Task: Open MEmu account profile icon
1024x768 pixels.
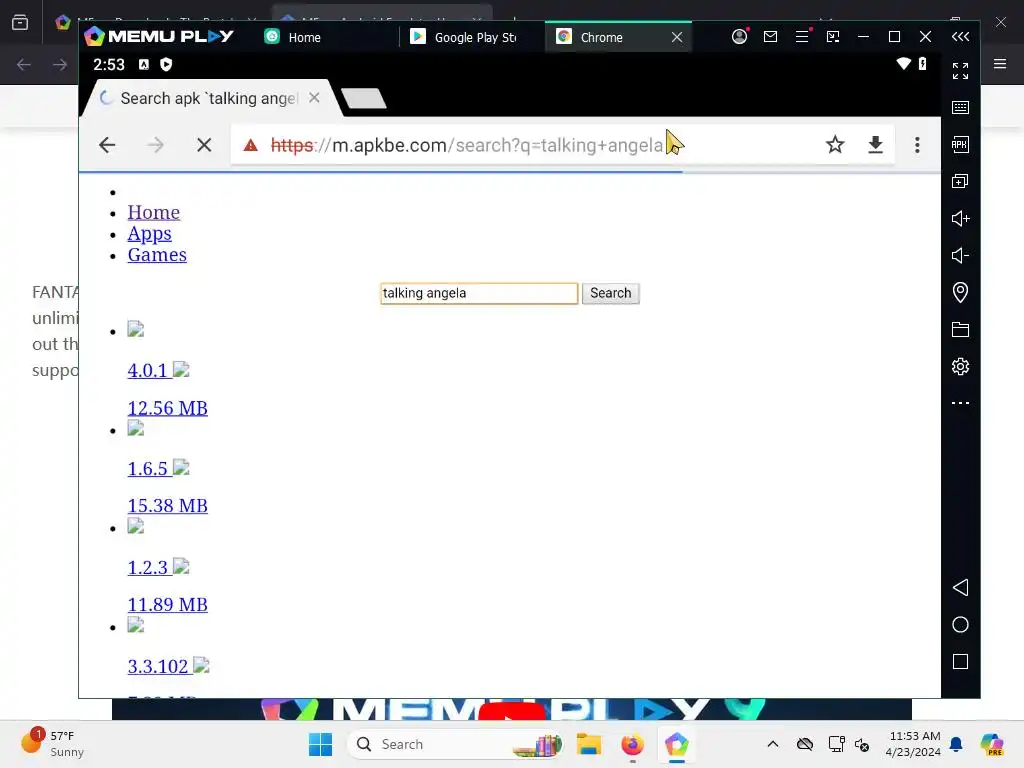Action: click(x=739, y=37)
